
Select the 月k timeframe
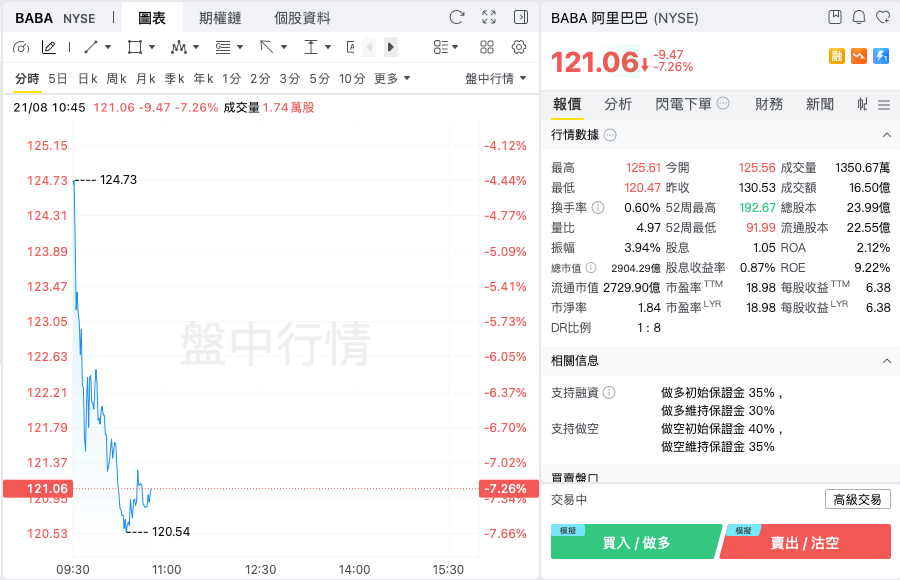[x=146, y=78]
